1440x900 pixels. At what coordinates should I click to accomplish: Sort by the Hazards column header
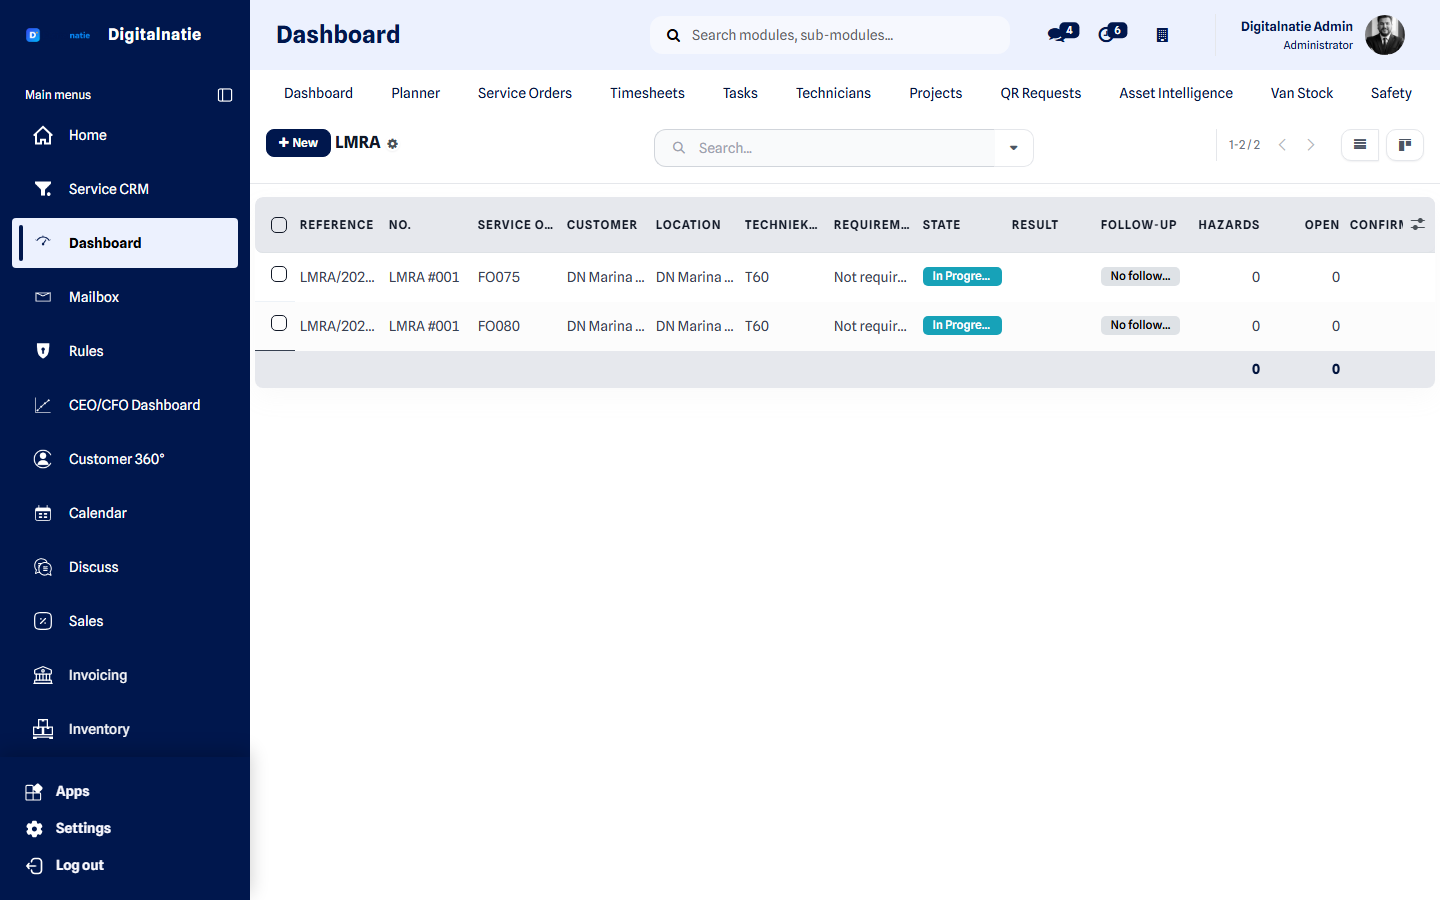coord(1229,225)
